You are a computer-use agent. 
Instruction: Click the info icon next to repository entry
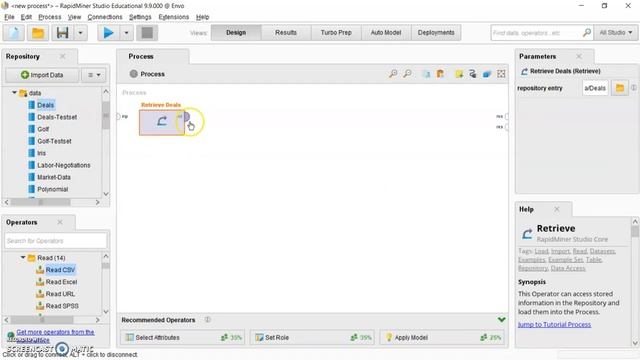(634, 88)
